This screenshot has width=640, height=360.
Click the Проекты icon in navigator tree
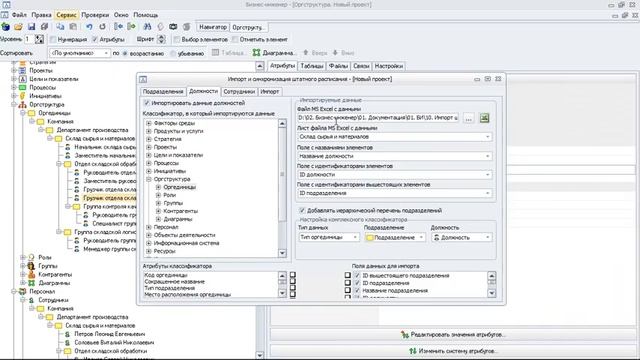point(22,70)
